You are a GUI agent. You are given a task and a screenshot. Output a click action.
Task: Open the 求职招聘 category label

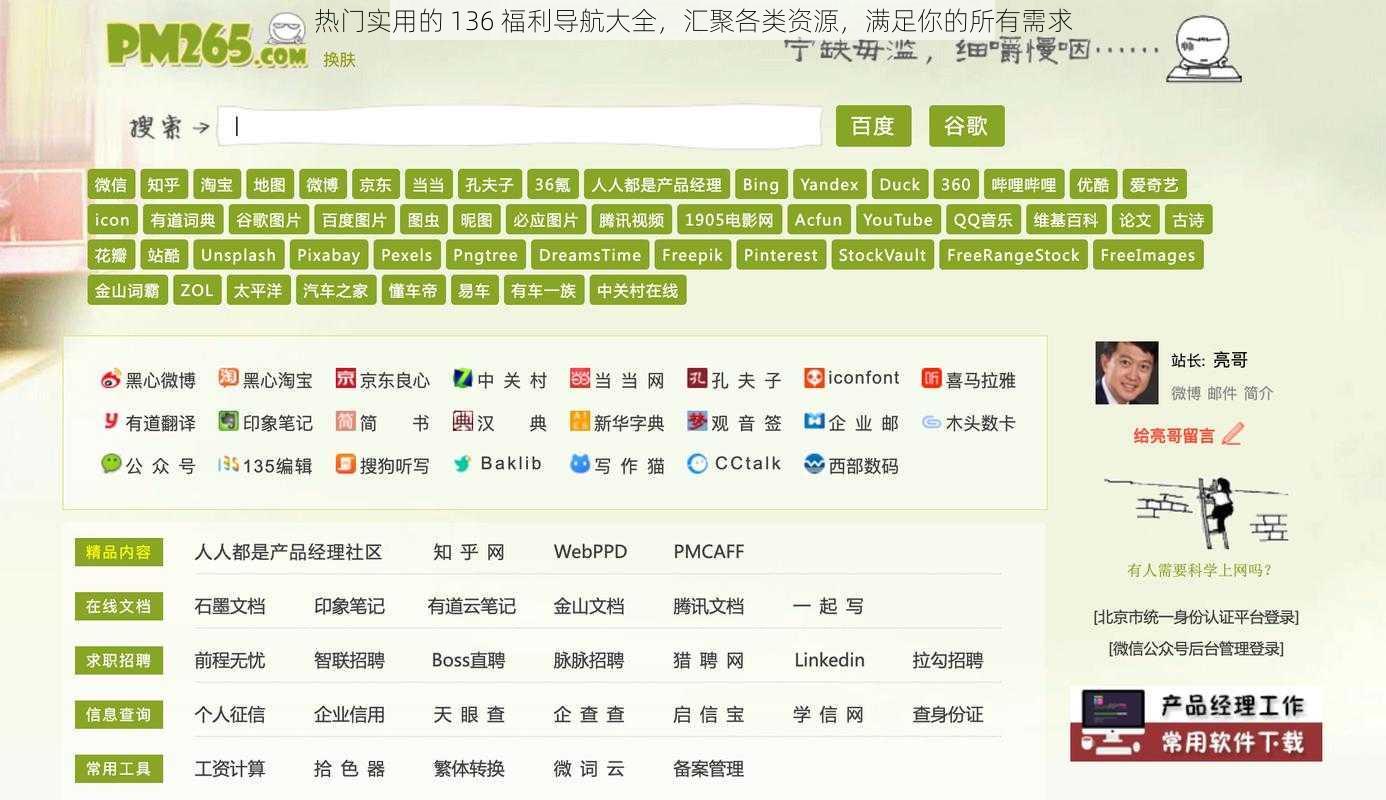pos(118,660)
